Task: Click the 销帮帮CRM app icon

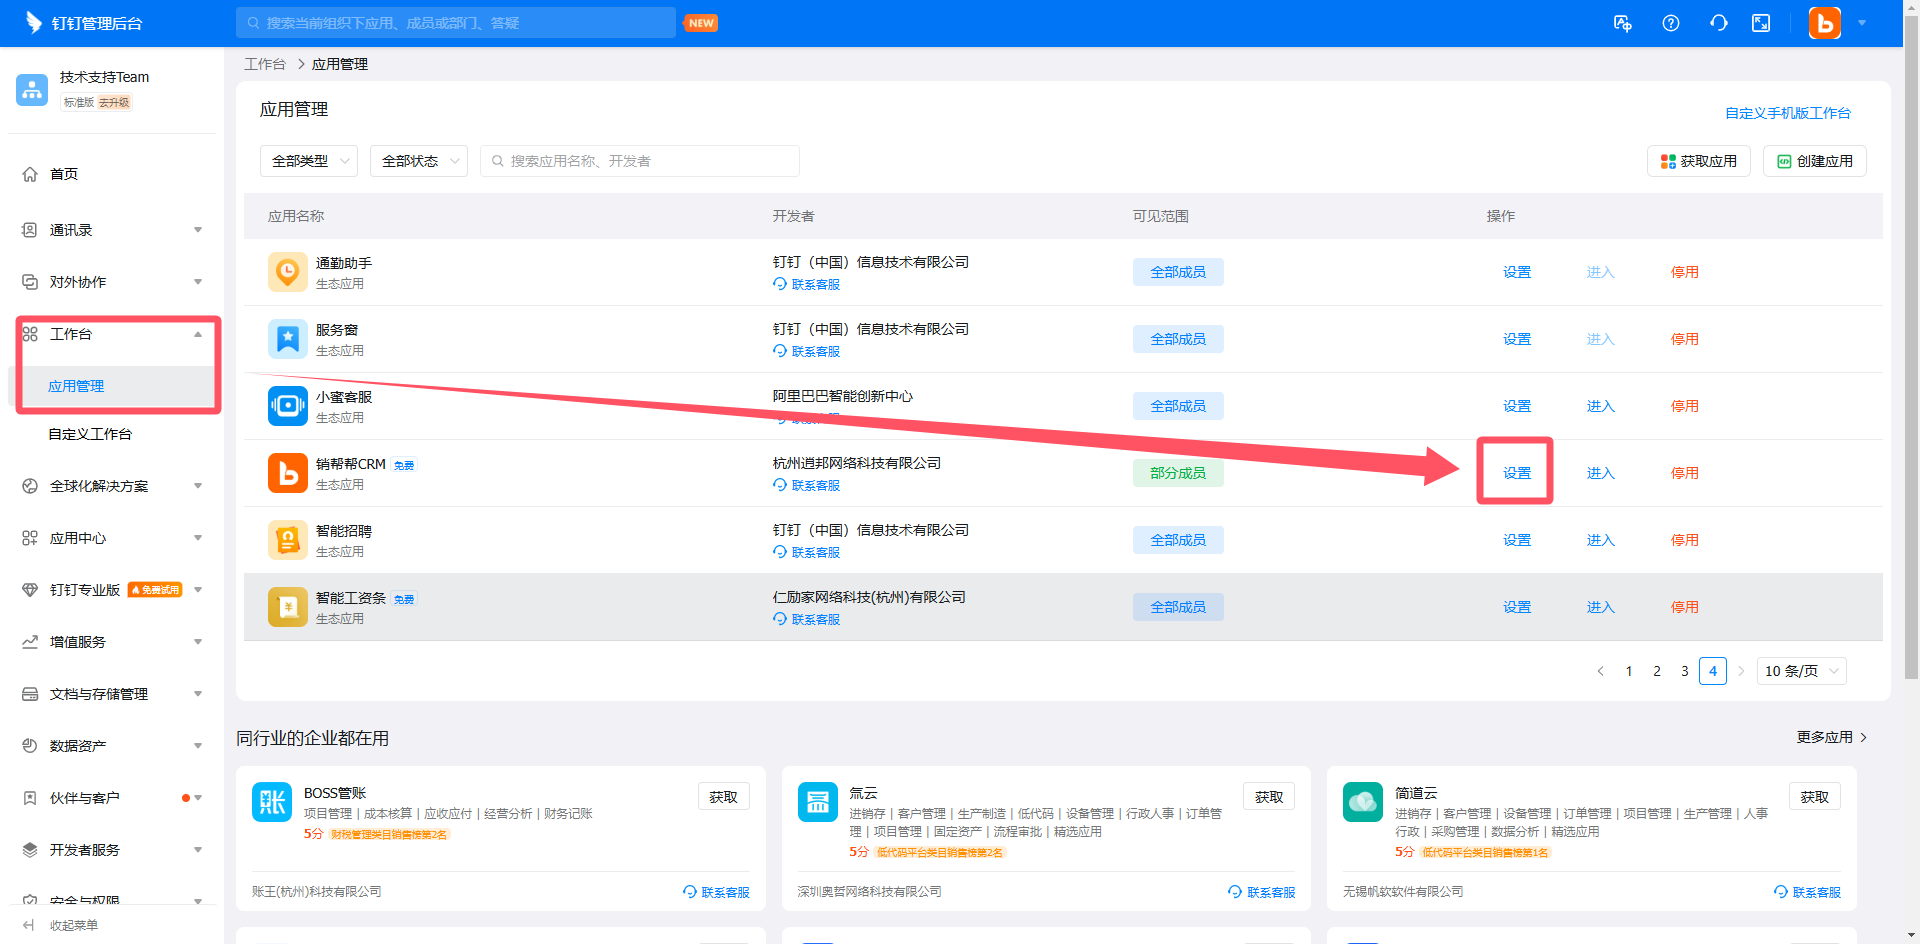Action: point(287,473)
